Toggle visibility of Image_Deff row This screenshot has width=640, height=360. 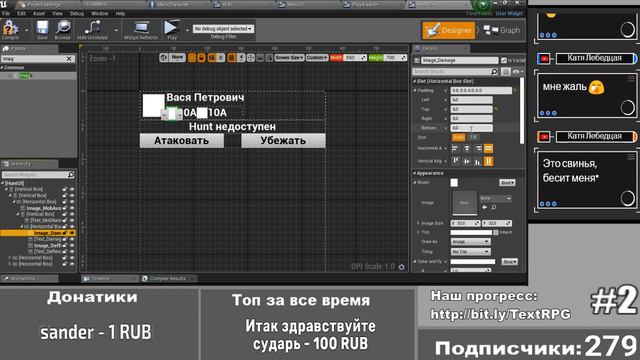pos(72,245)
